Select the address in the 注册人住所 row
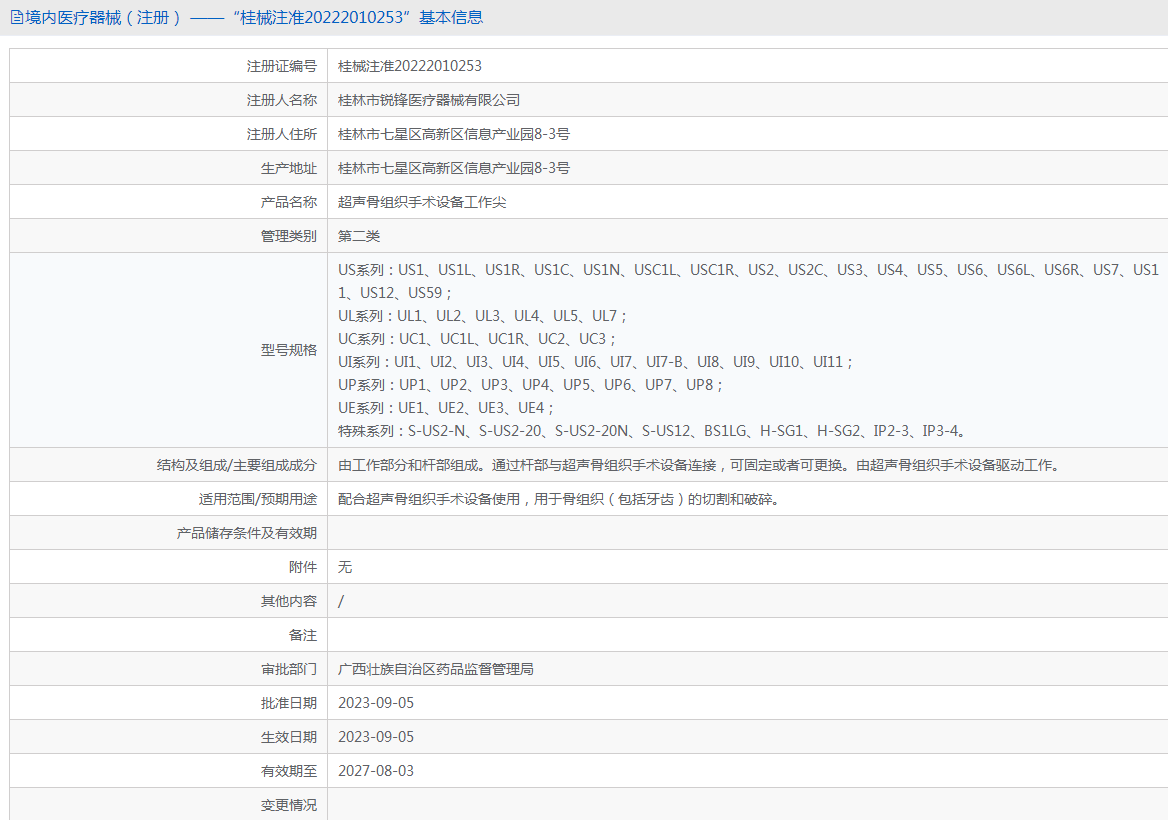Screen dimensions: 1168x820 tap(454, 134)
